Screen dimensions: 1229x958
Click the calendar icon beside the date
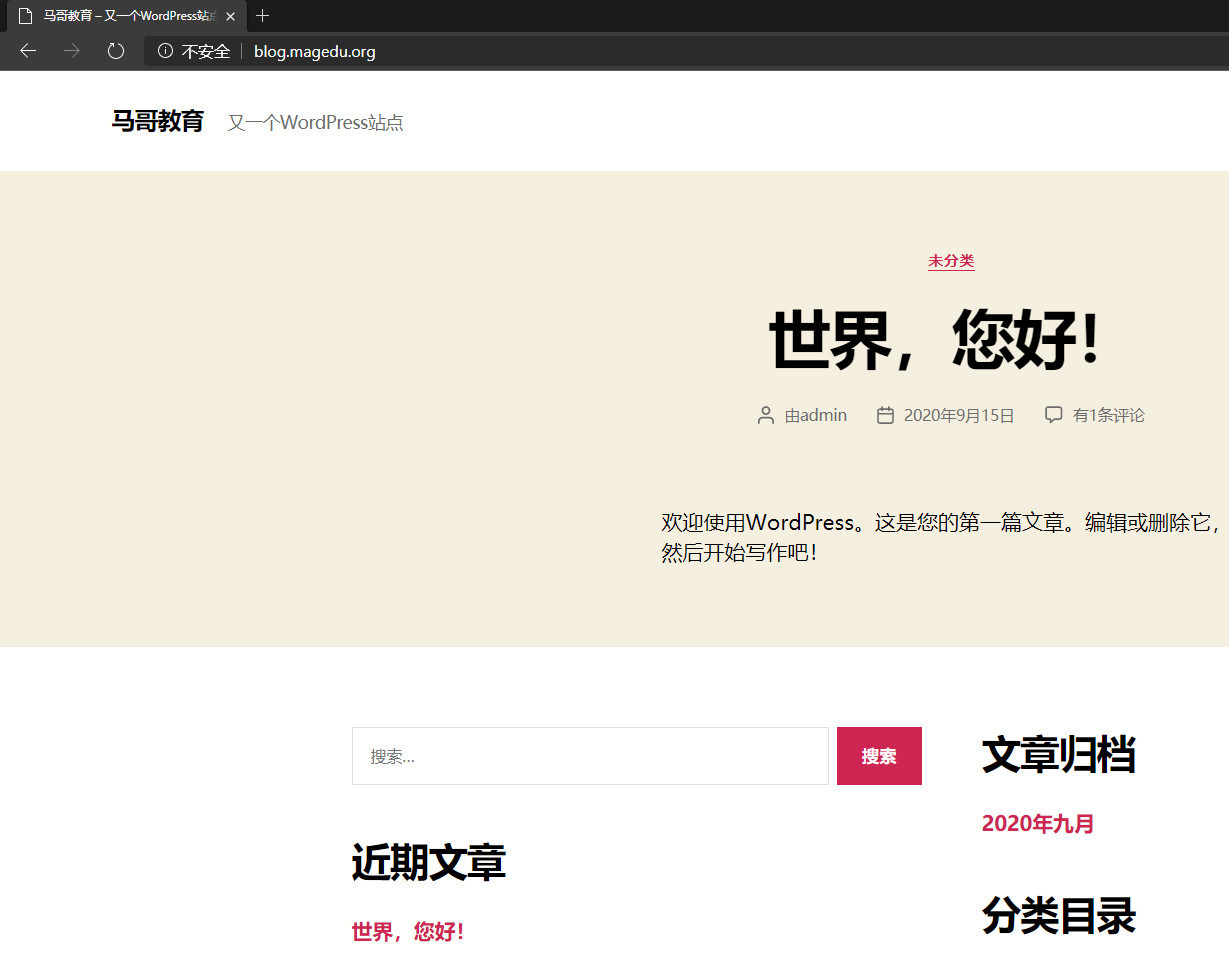coord(885,415)
